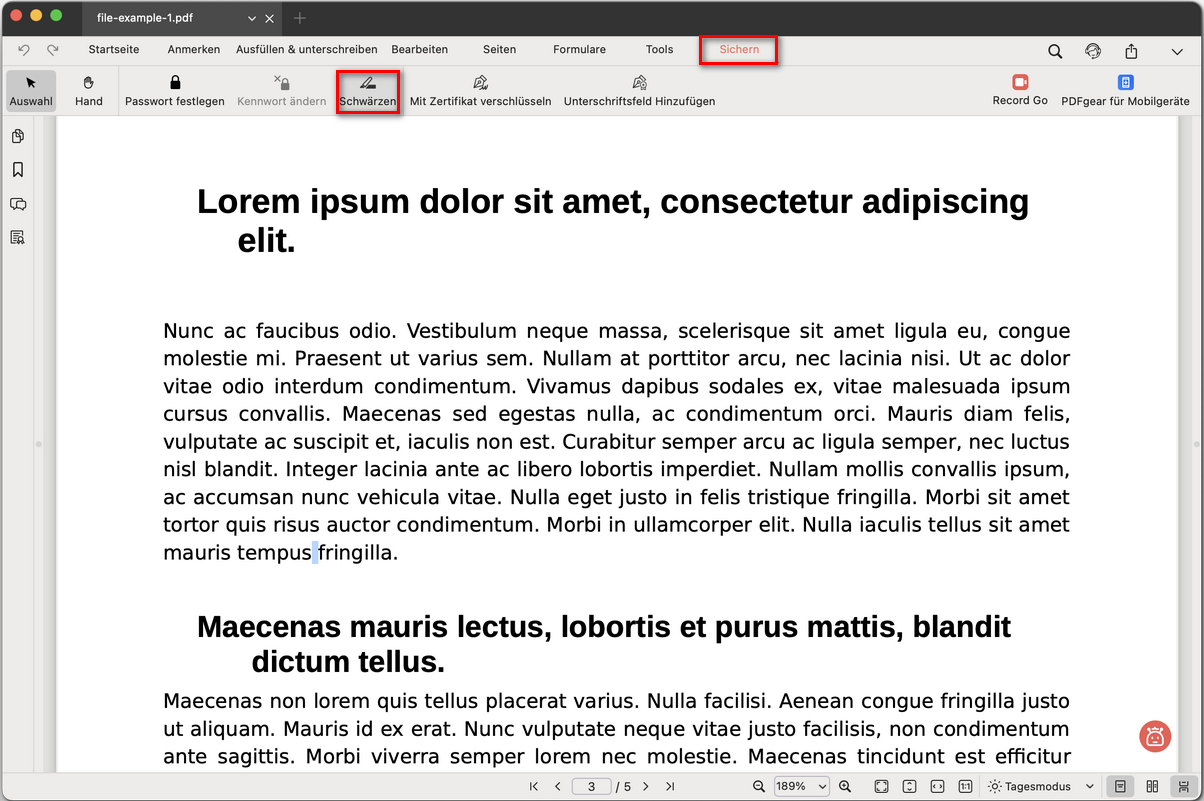The width and height of the screenshot is (1204, 801).
Task: Switch to two-page view layout
Action: tap(1152, 786)
